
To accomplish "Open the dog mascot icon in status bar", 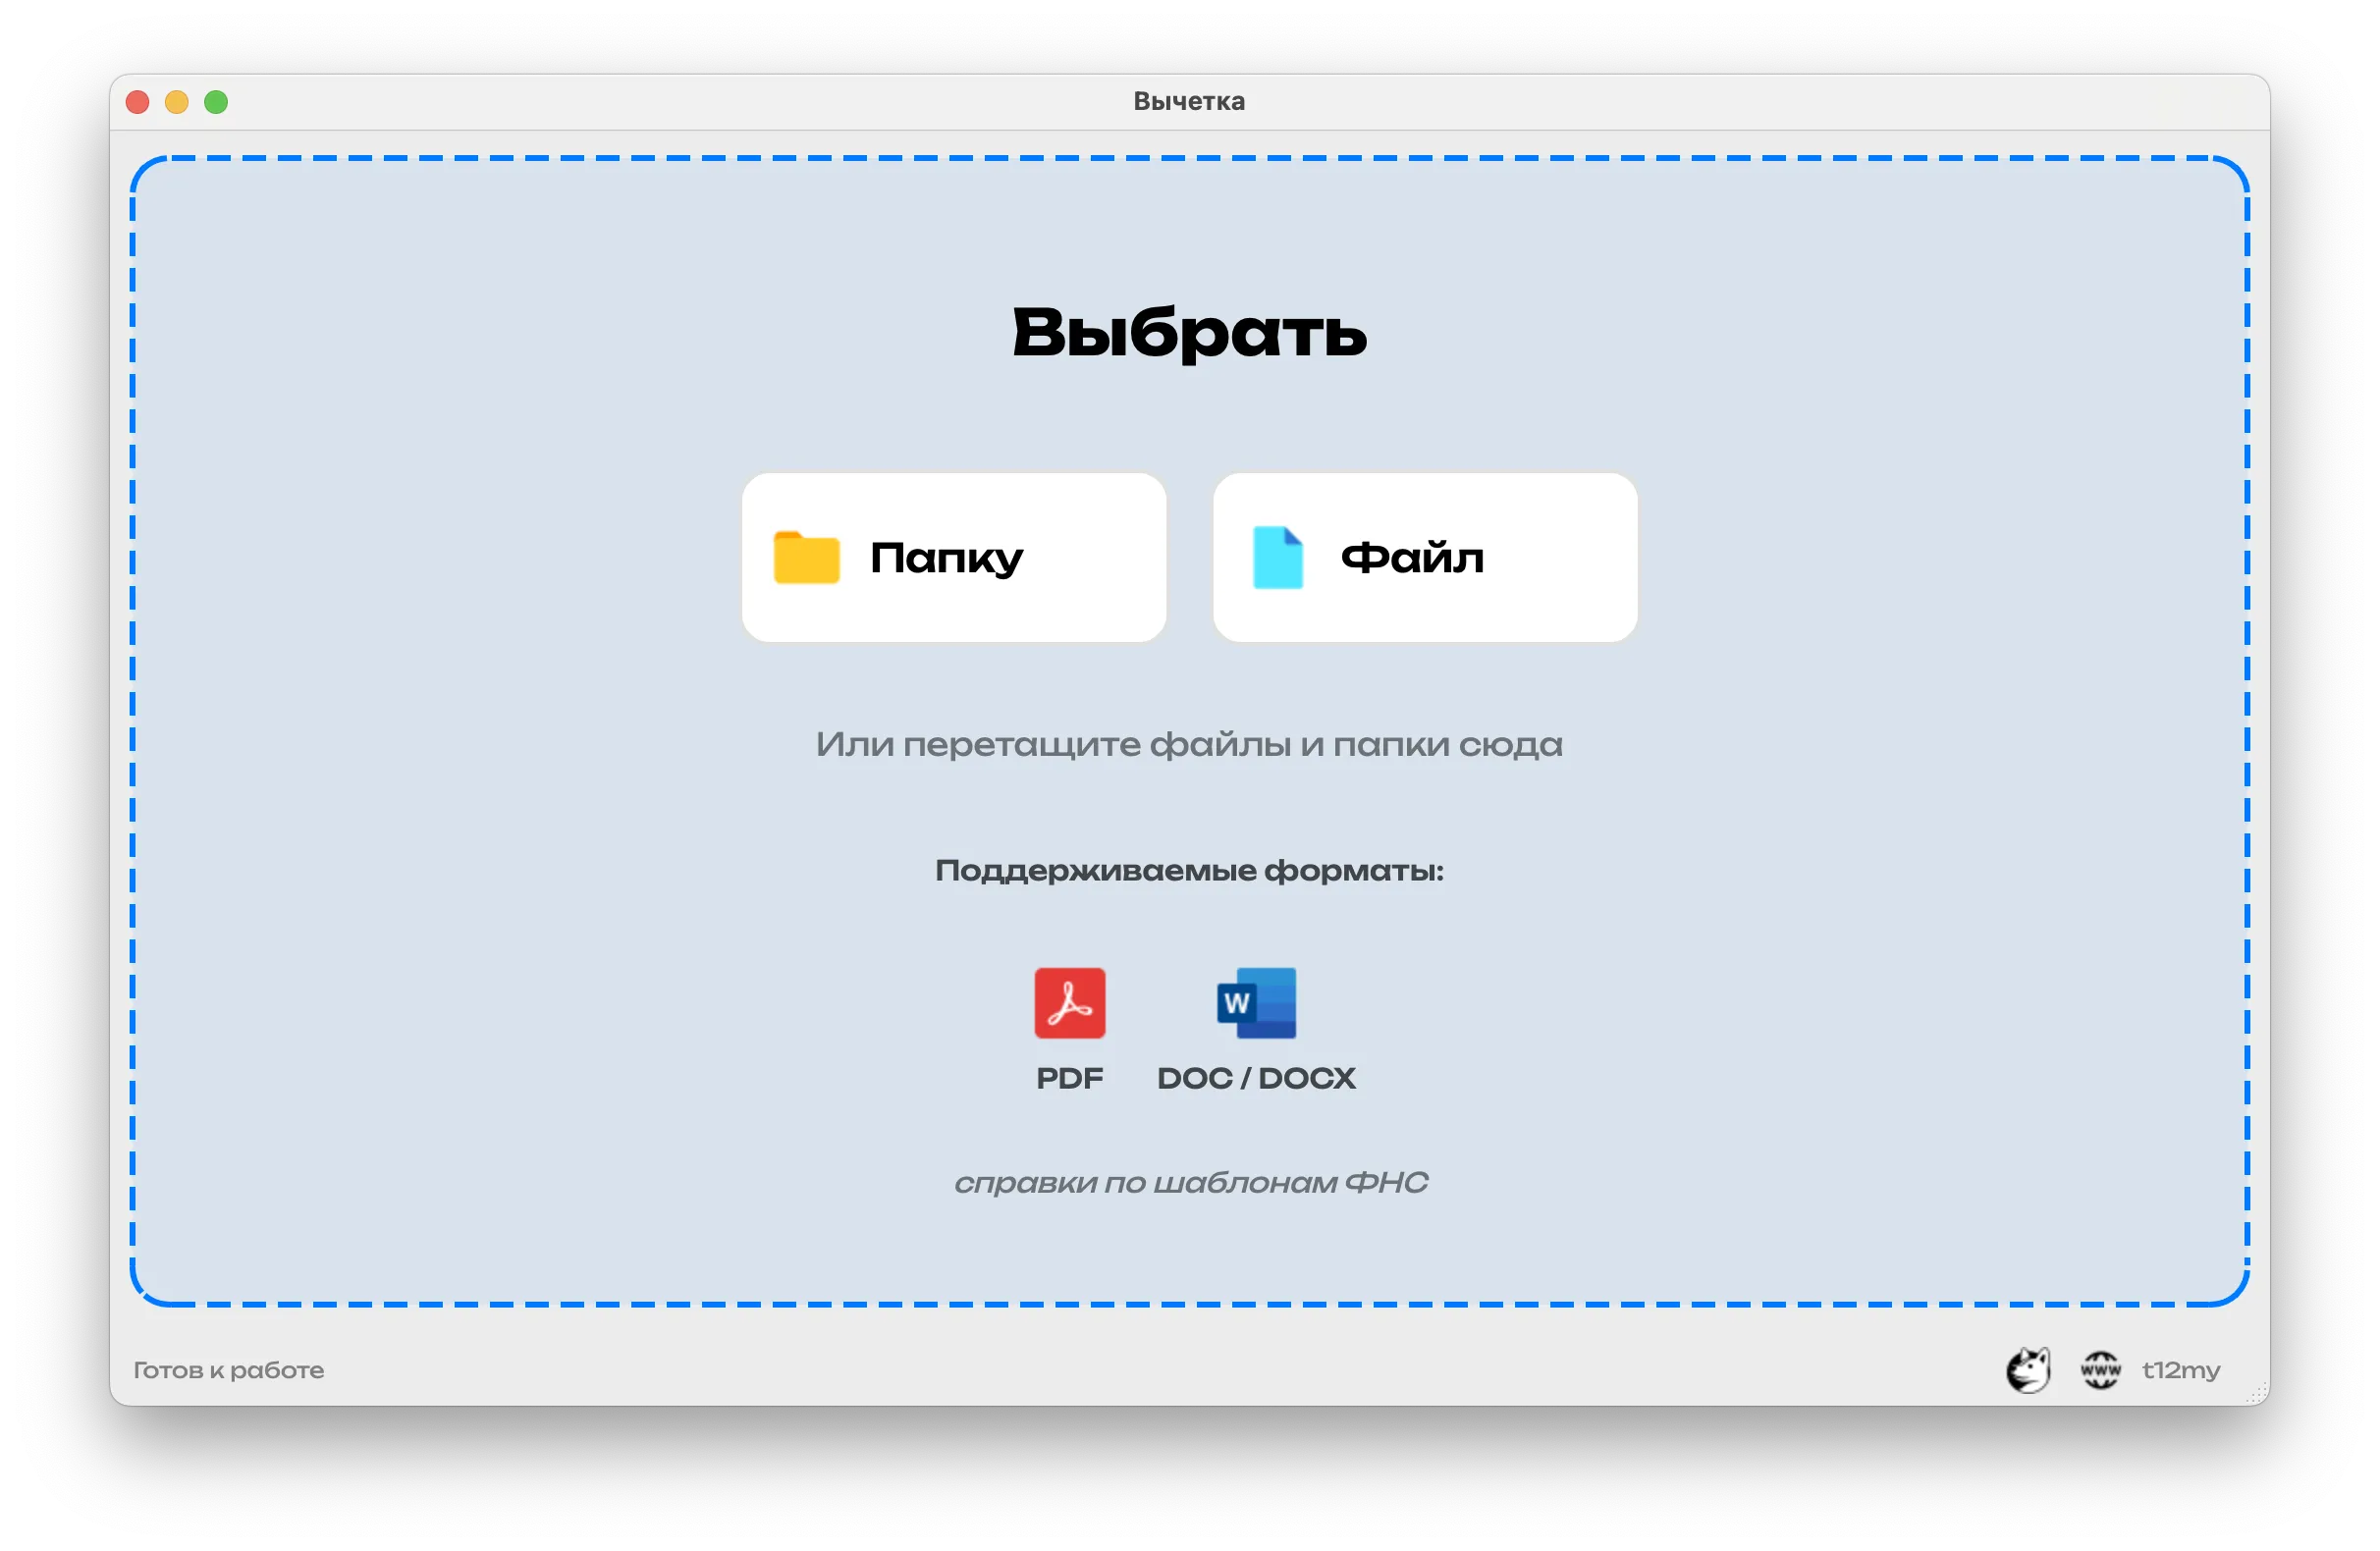I will [2028, 1369].
